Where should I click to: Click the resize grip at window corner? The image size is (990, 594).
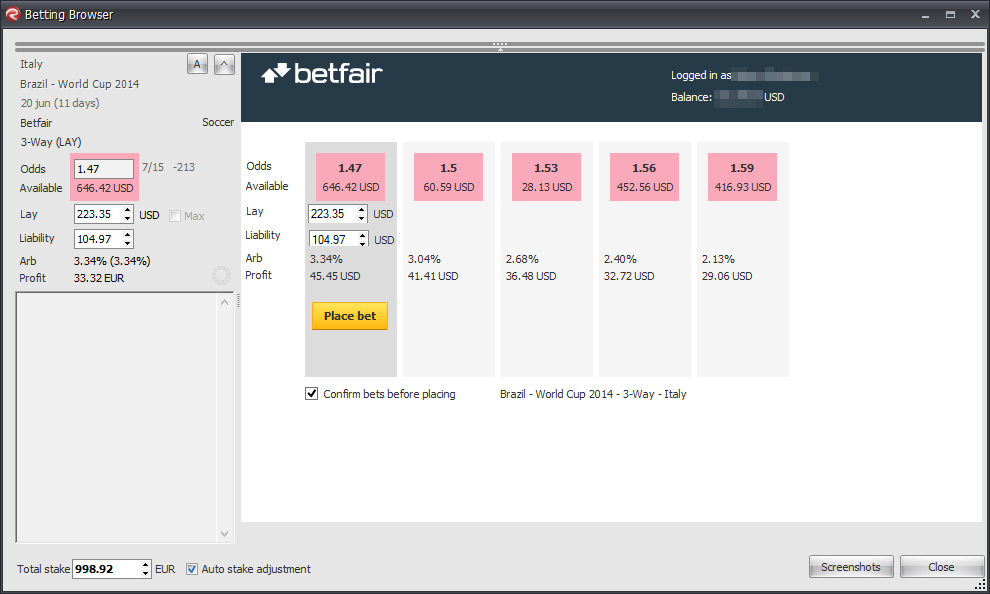coord(981,585)
